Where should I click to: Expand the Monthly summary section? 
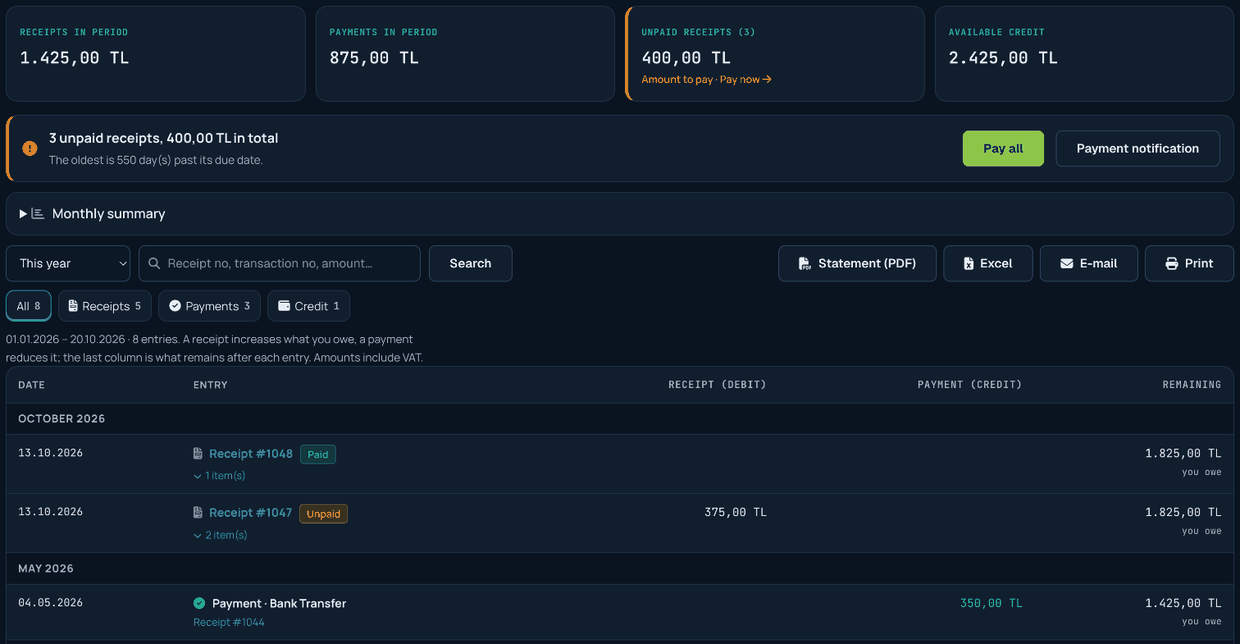620,213
